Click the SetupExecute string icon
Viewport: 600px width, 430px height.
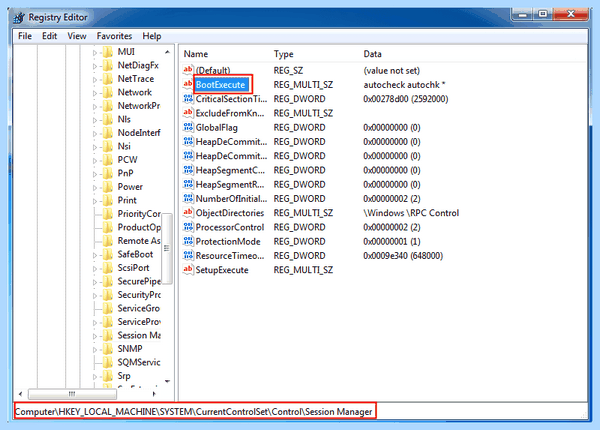[x=188, y=269]
